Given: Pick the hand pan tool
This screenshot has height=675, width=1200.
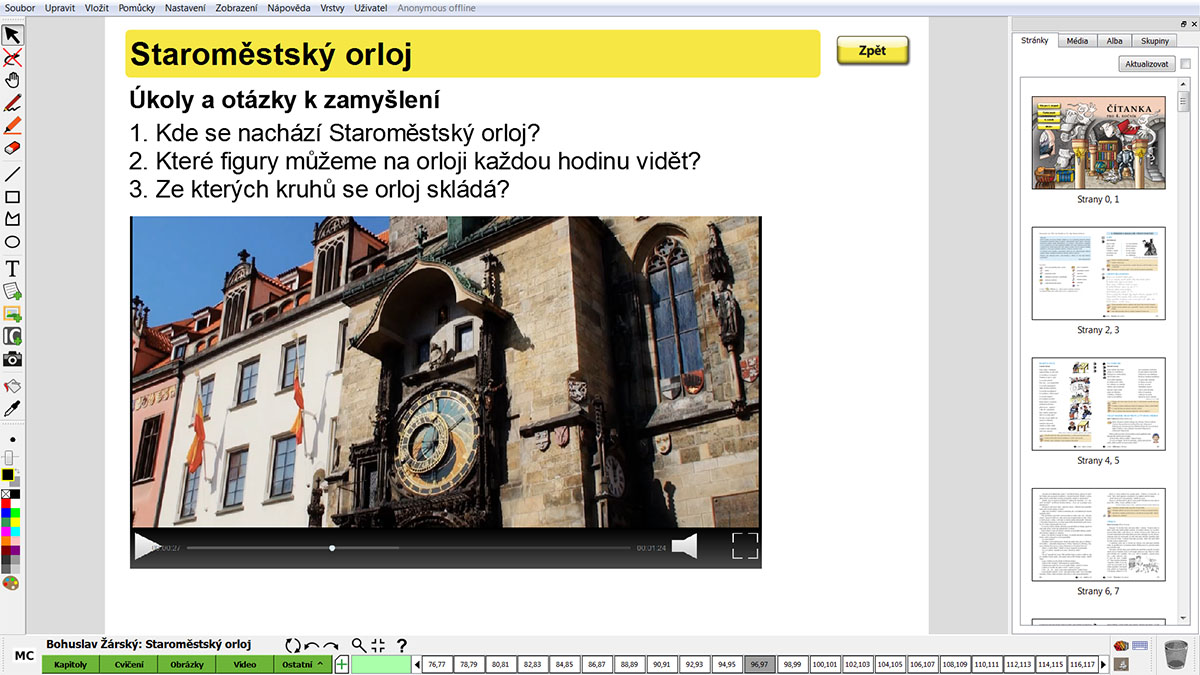Looking at the screenshot, I should coord(12,80).
